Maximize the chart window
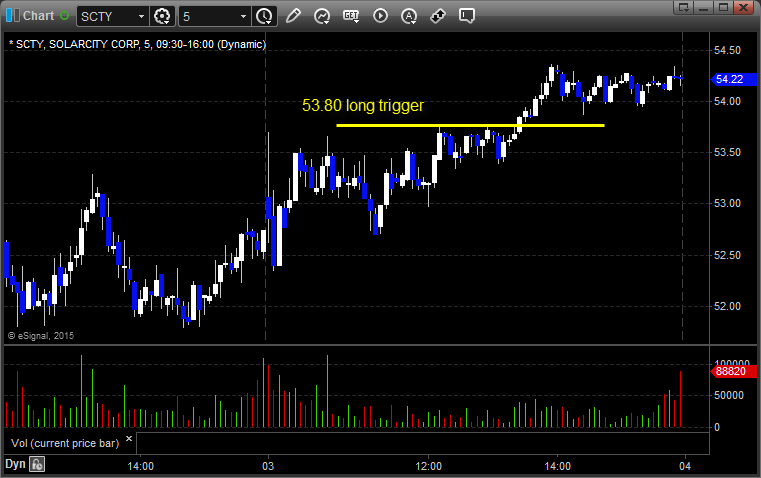The image size is (761, 478). click(723, 7)
